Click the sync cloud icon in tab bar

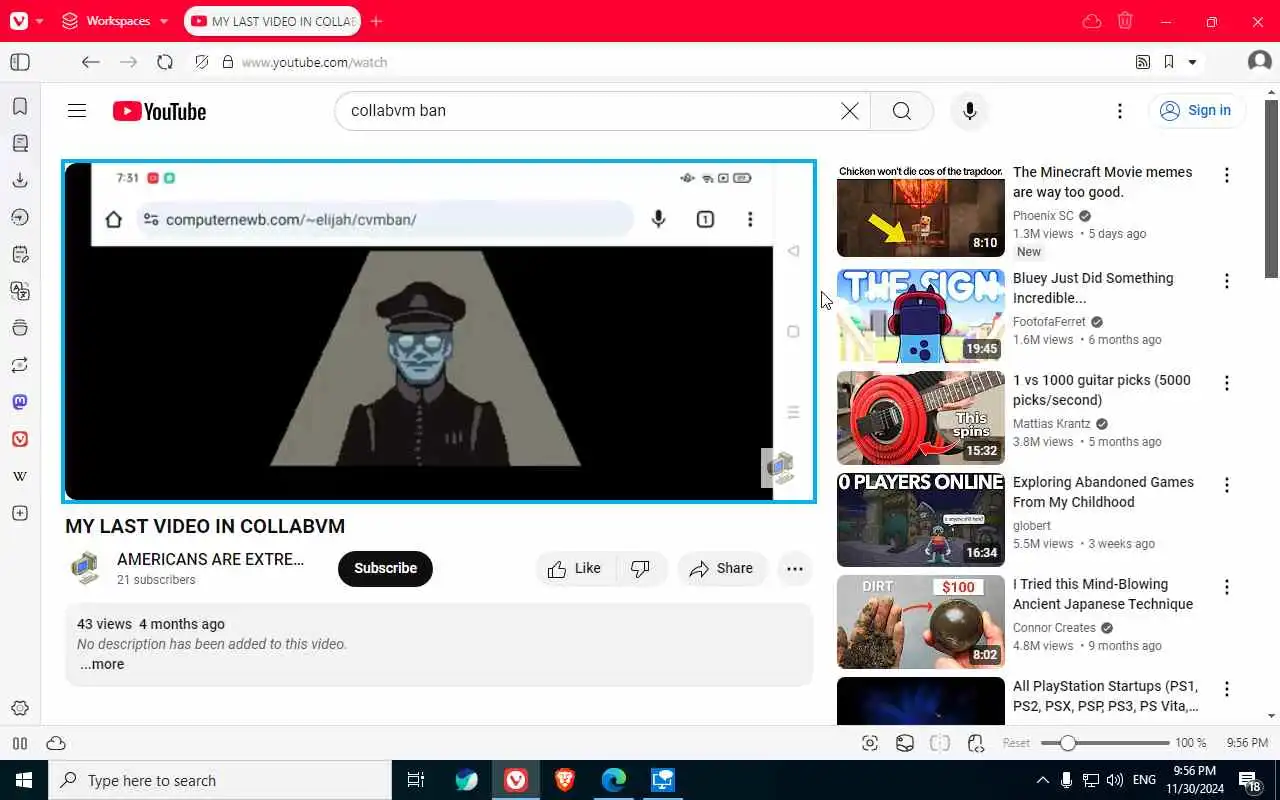1092,21
